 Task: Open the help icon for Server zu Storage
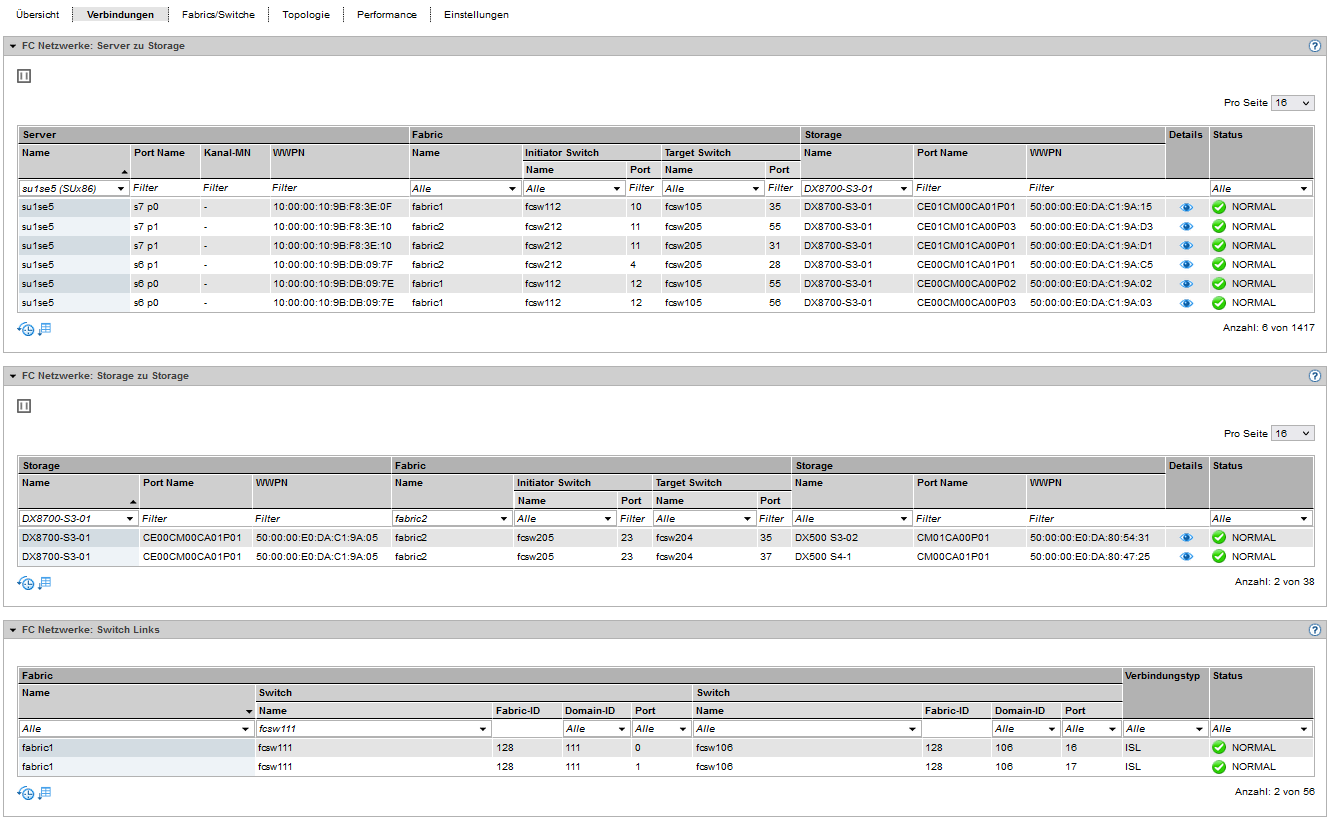click(1315, 46)
